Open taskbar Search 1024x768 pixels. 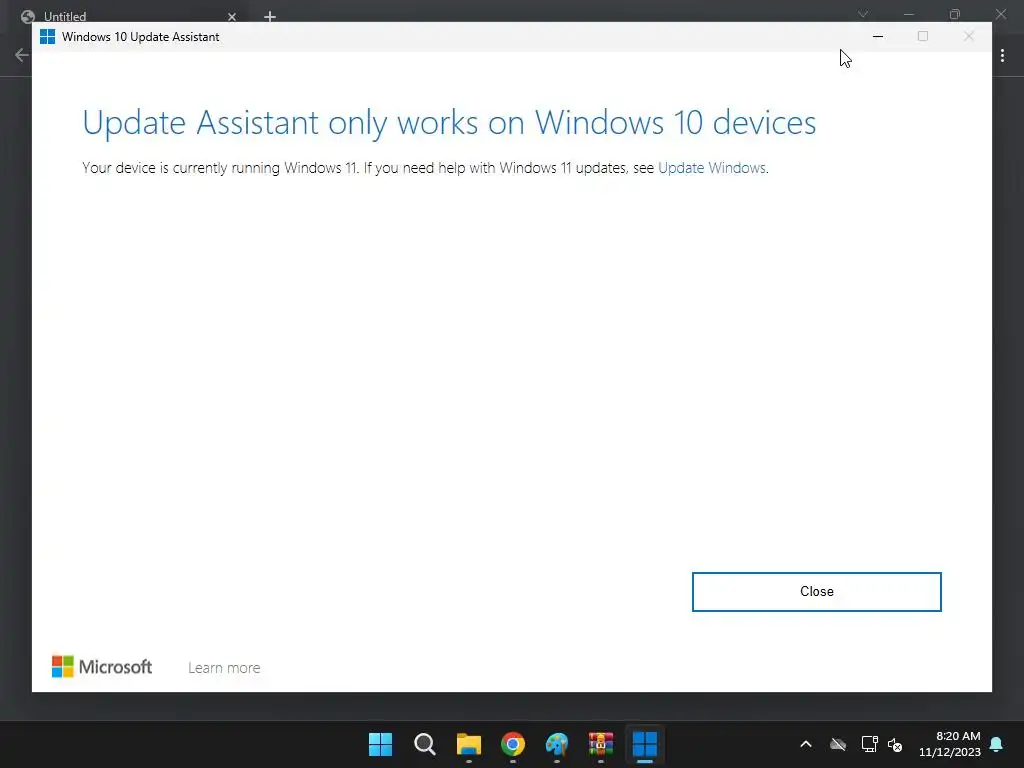(x=424, y=744)
